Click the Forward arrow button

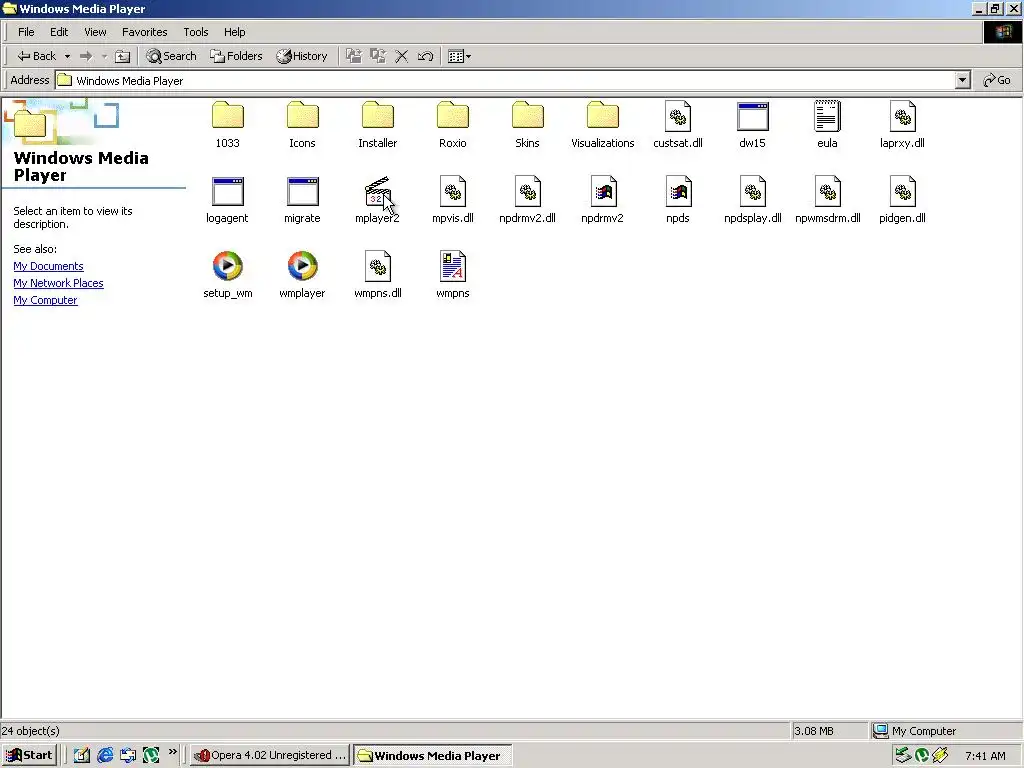[x=86, y=57]
